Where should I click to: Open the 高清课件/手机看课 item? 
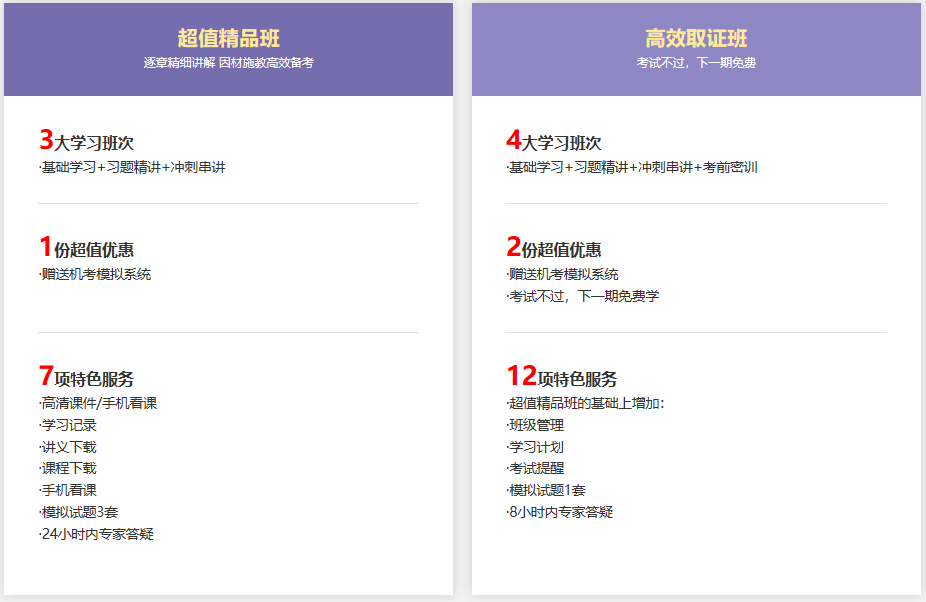coord(98,403)
